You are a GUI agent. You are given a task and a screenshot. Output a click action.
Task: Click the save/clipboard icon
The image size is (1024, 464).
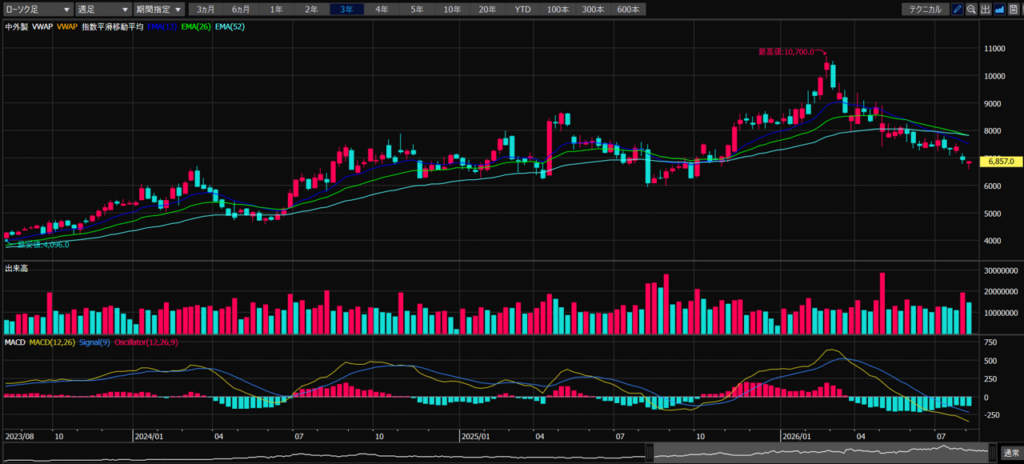tap(1013, 9)
